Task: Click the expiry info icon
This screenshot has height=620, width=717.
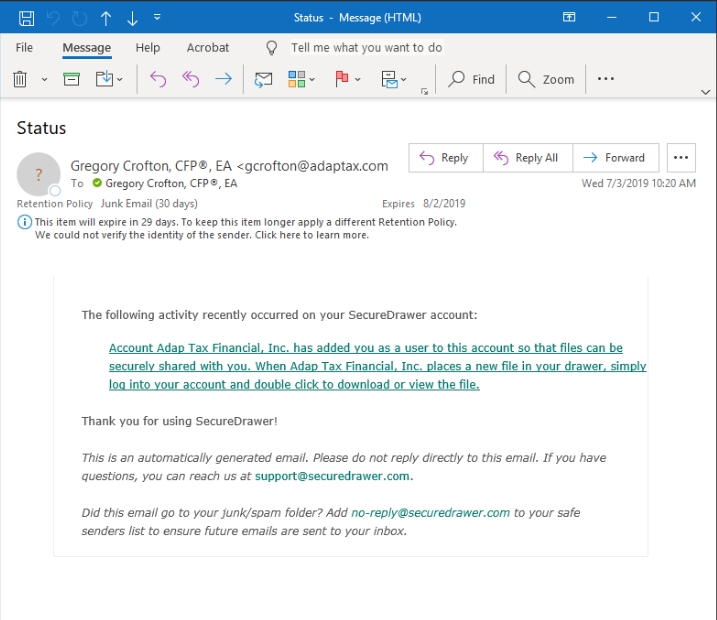Action: 24,222
